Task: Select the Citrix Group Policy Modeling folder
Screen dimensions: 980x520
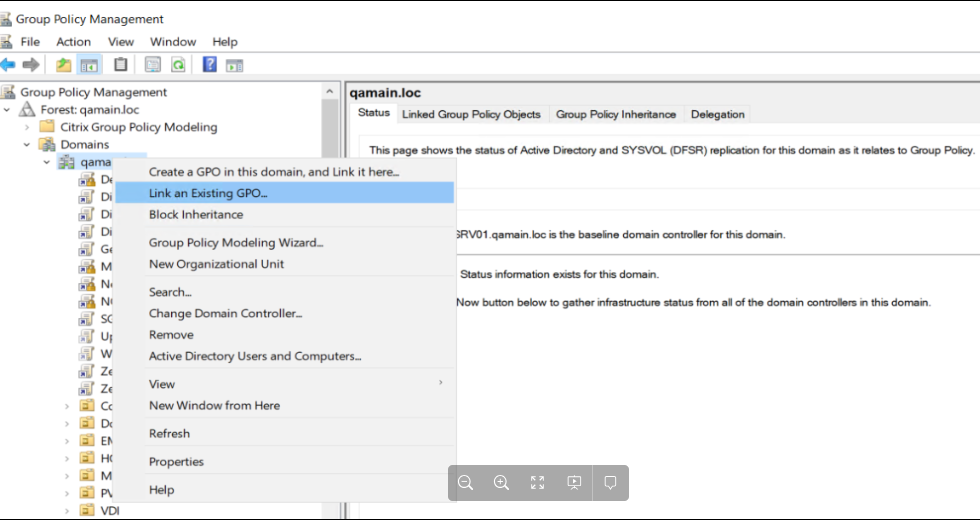Action: point(139,127)
